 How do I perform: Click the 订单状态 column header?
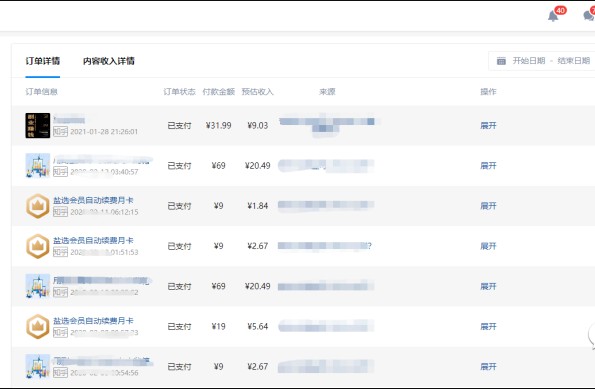coord(179,91)
